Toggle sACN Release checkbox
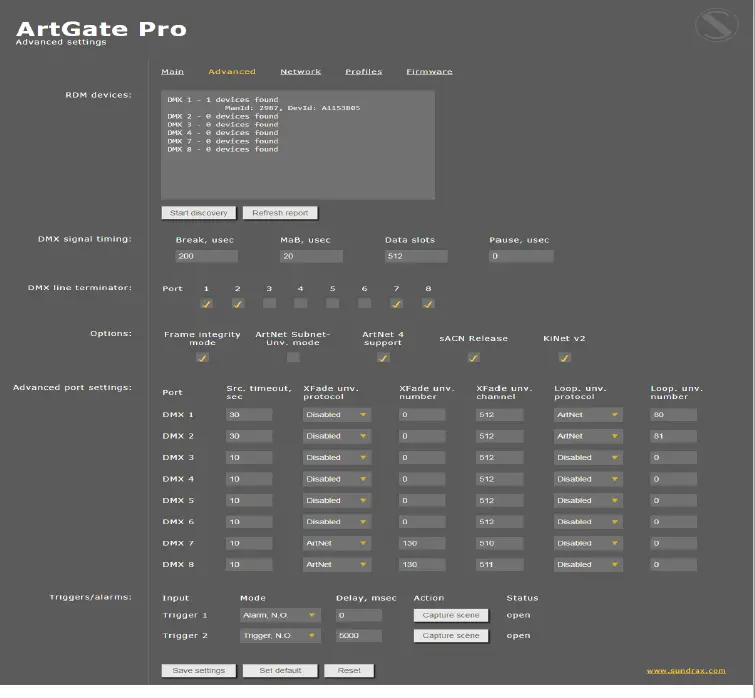Image resolution: width=755 pixels, height=698 pixels. (474, 357)
